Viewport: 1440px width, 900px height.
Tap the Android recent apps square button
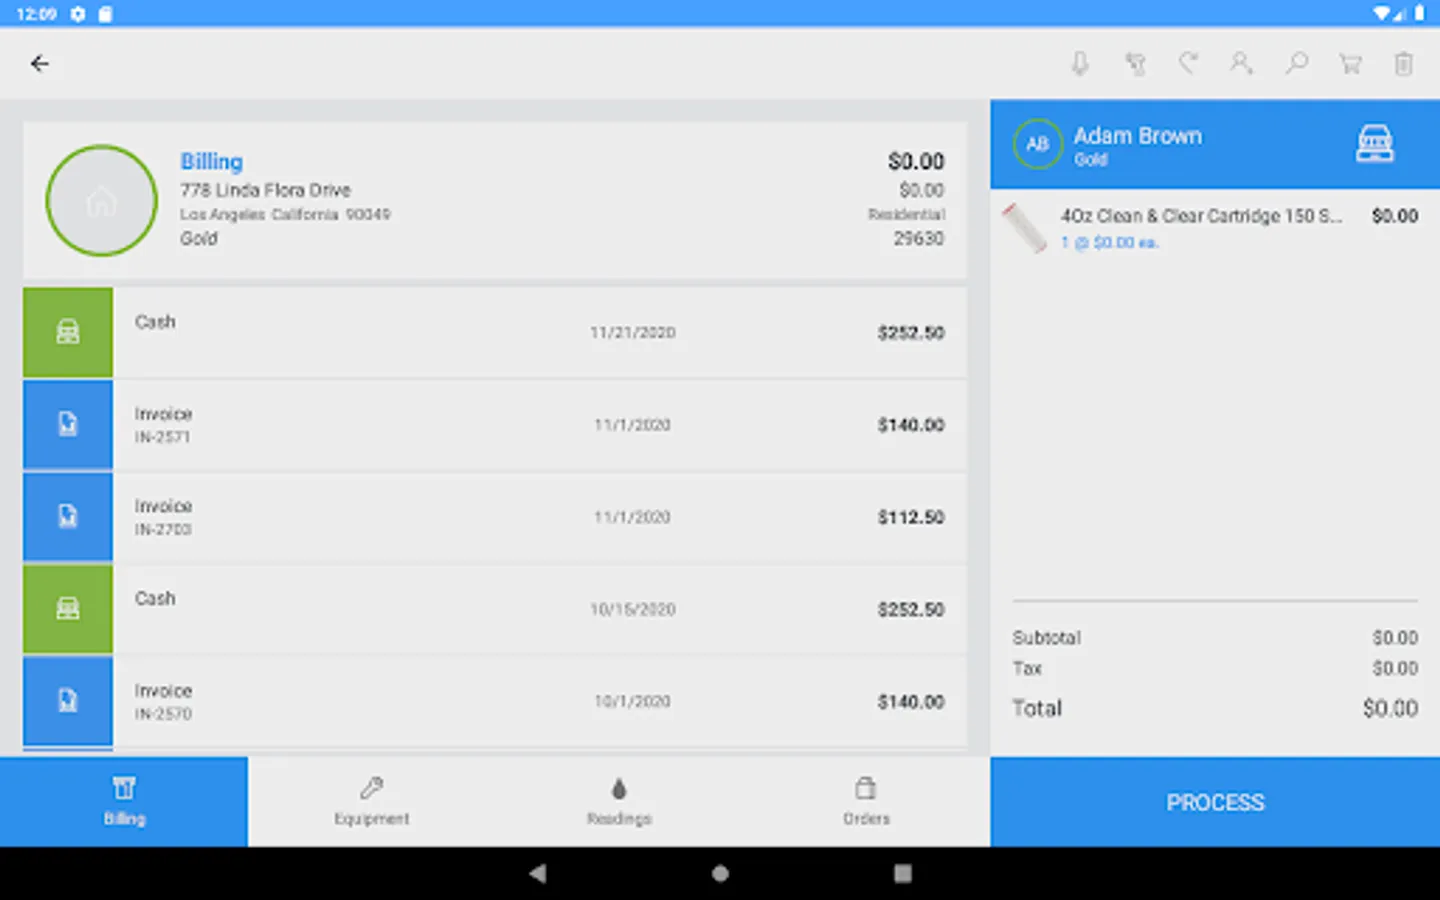[x=902, y=873]
